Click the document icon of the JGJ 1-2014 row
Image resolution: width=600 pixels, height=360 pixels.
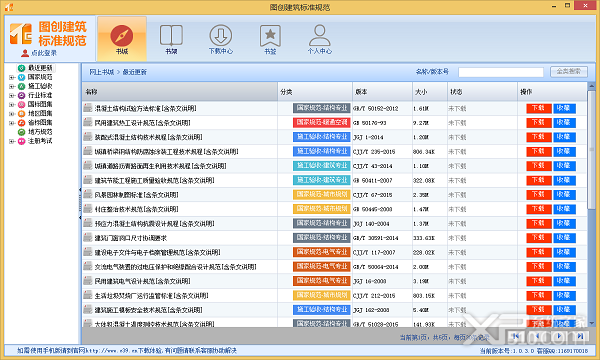[x=88, y=137]
